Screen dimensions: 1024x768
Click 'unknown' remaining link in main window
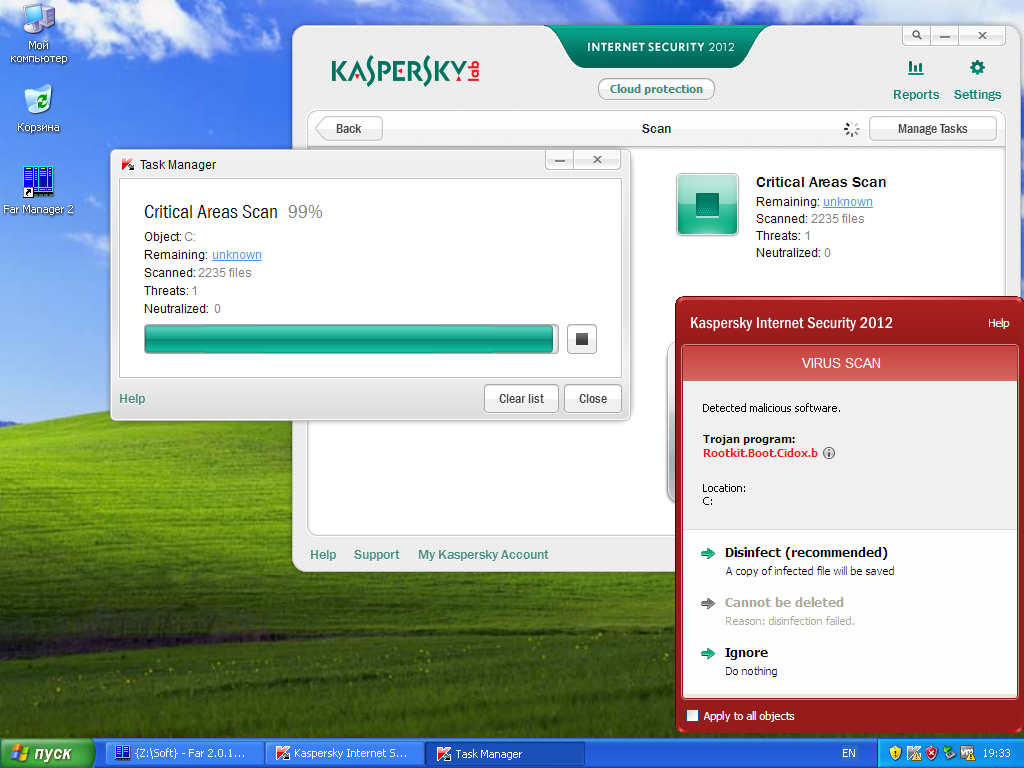point(848,202)
